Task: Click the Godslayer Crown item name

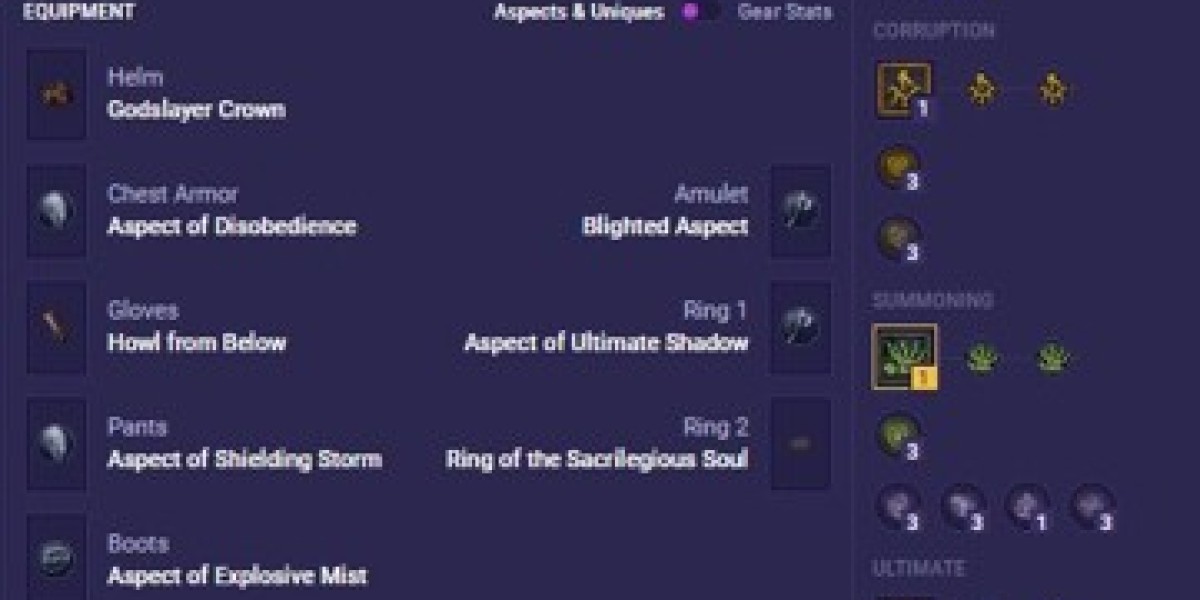Action: 196,109
